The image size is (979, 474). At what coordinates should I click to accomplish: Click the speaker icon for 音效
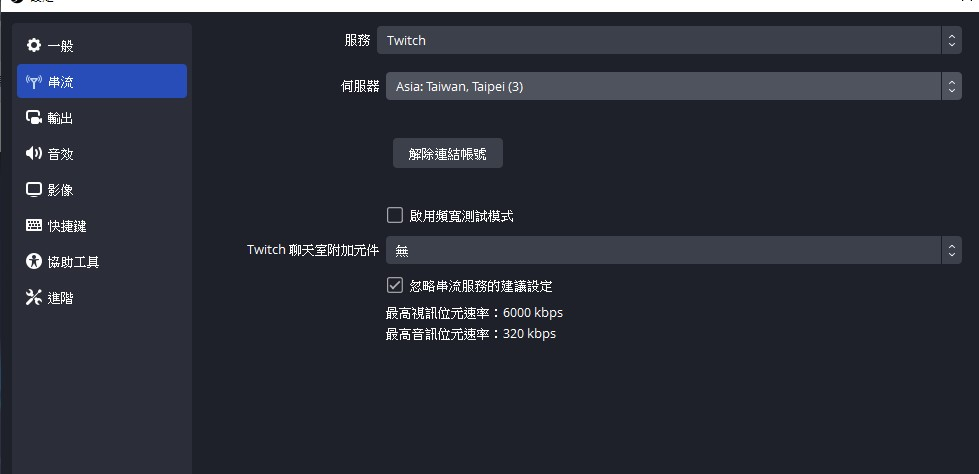tap(33, 154)
